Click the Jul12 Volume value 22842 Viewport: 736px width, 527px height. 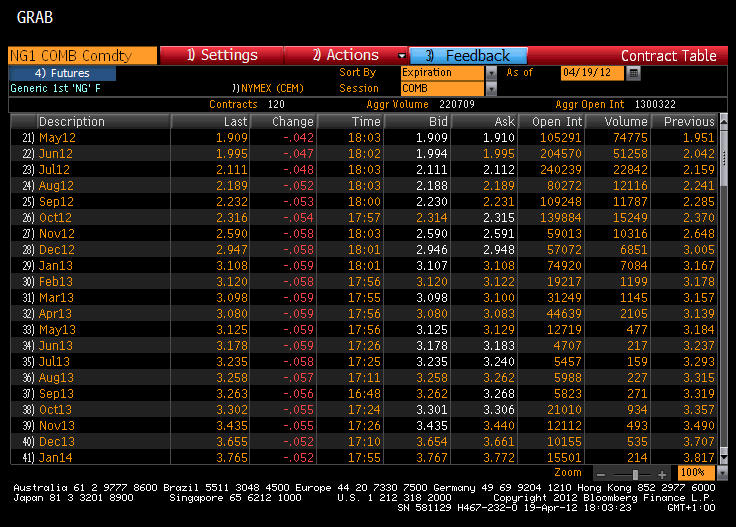tap(630, 169)
